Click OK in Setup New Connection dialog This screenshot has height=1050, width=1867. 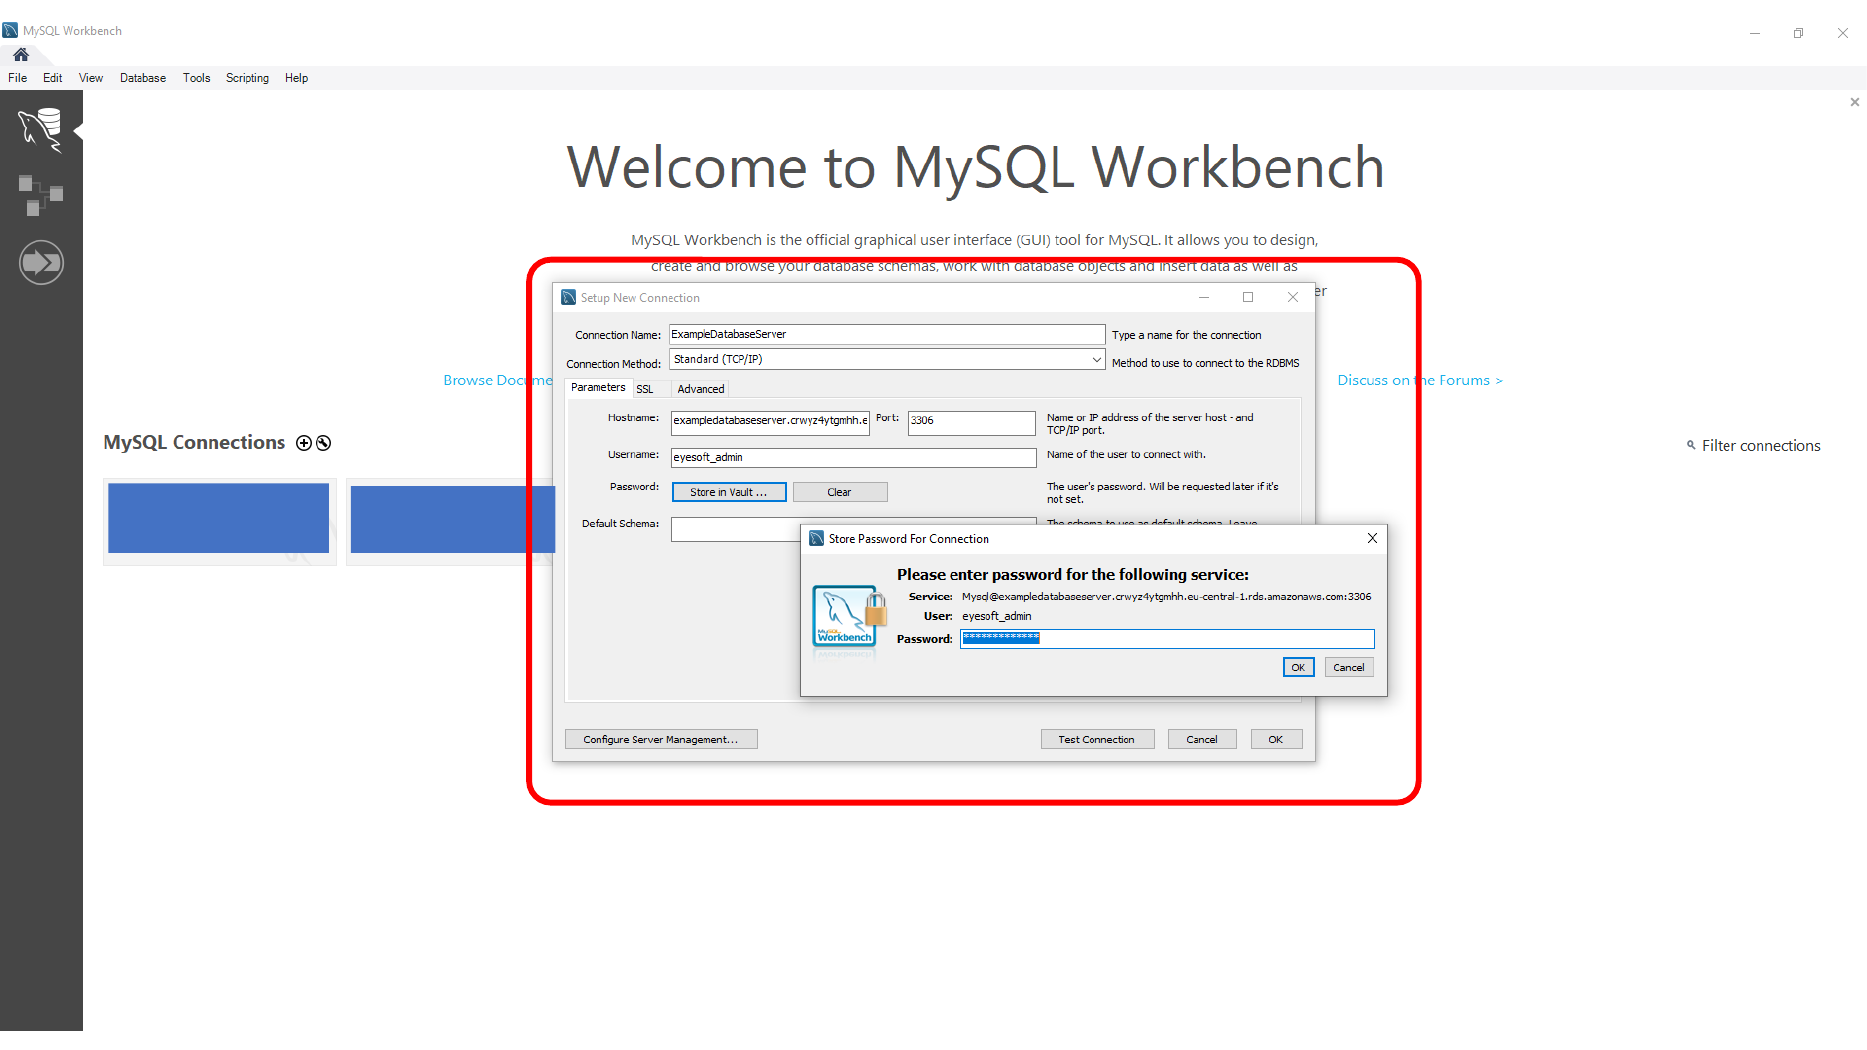tap(1276, 739)
